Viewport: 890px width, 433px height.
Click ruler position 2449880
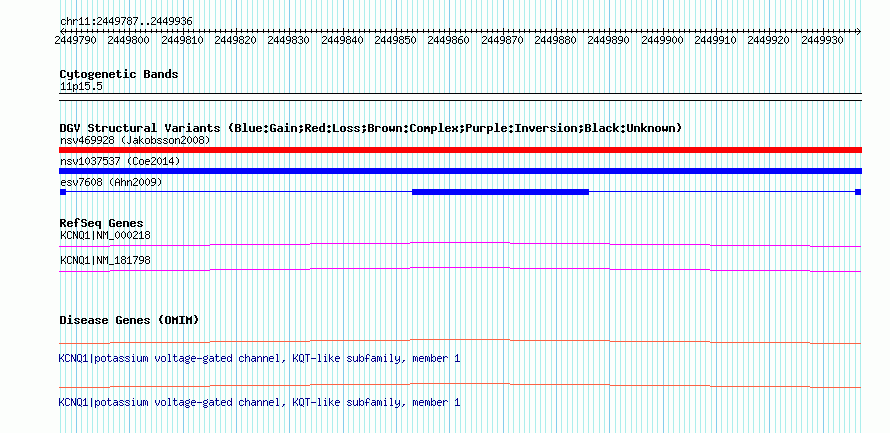pos(556,40)
